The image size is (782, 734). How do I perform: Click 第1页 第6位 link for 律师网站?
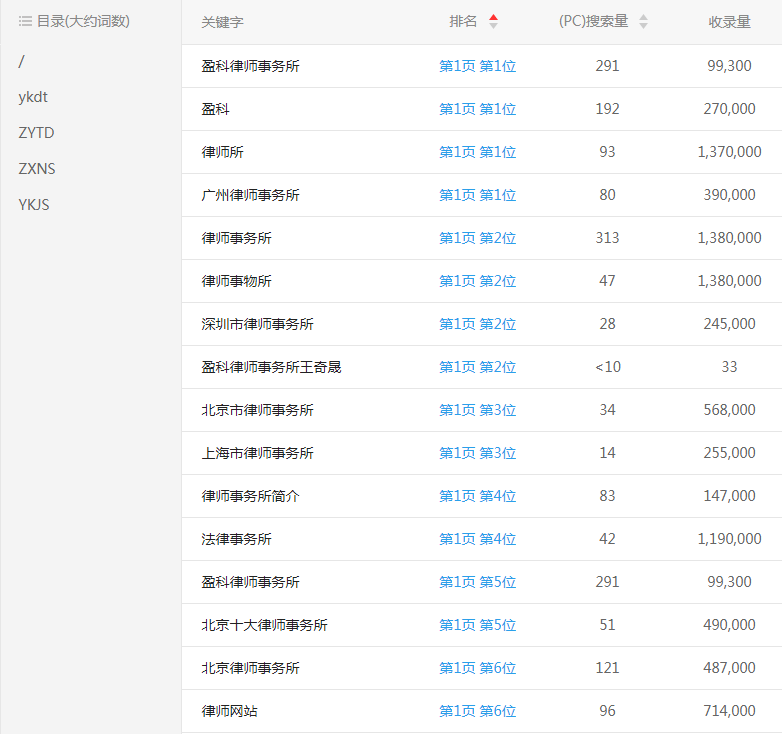tap(477, 711)
